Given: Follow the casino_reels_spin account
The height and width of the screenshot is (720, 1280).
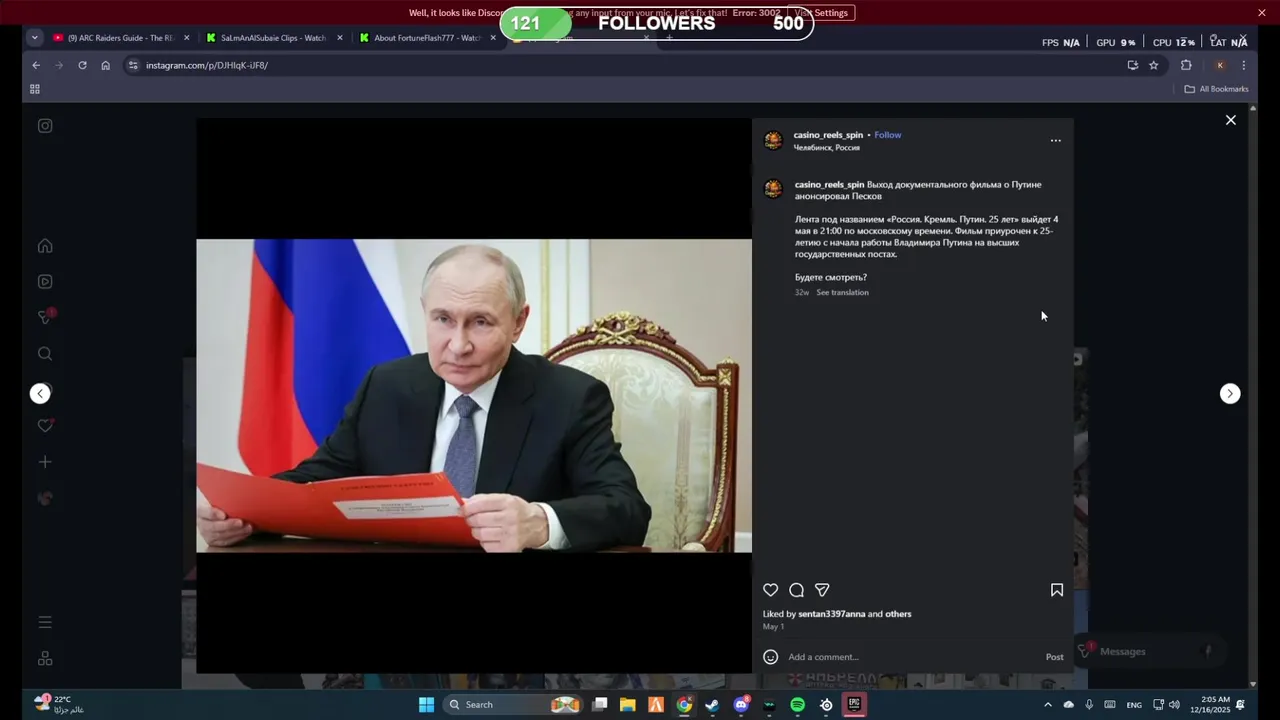Looking at the screenshot, I should click(887, 135).
